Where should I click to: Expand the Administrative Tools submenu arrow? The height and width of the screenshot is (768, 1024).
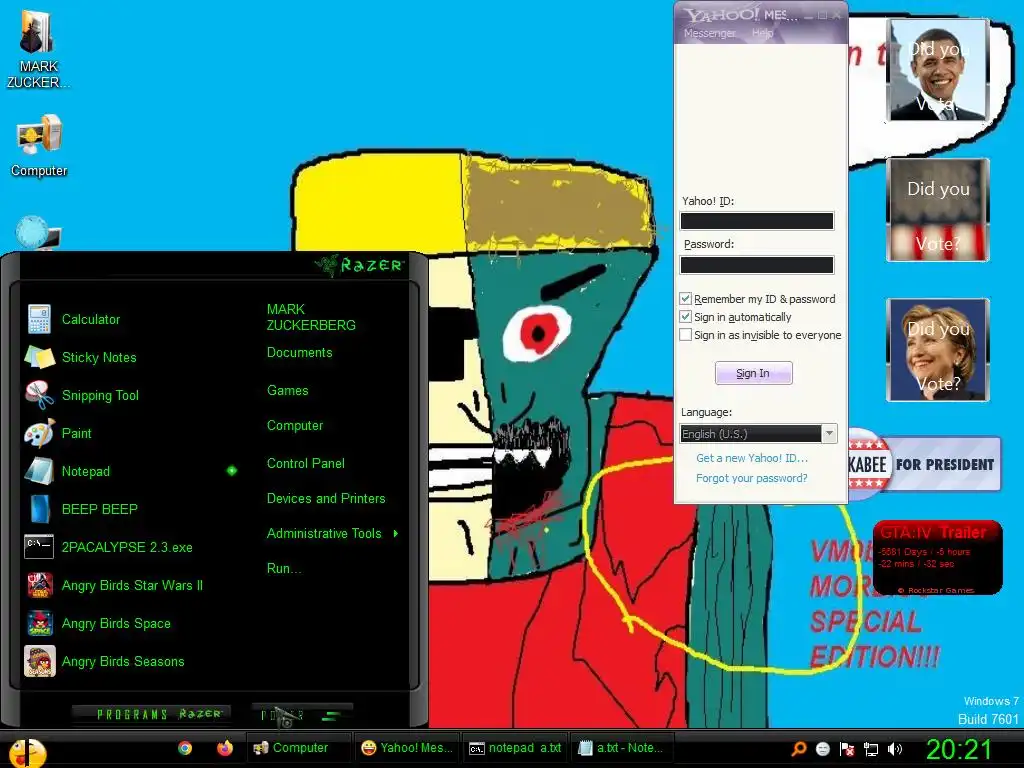point(396,534)
